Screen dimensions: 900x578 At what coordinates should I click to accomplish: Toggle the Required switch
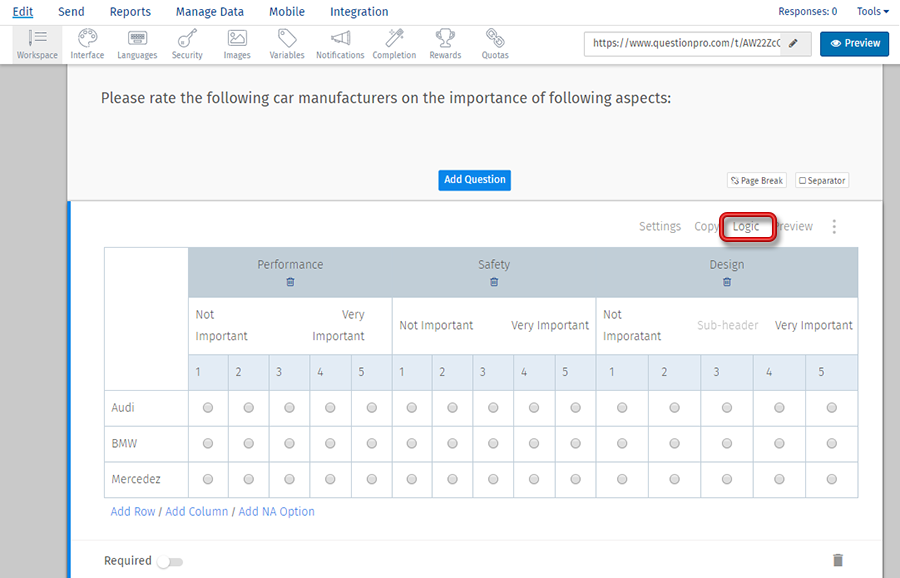point(170,562)
